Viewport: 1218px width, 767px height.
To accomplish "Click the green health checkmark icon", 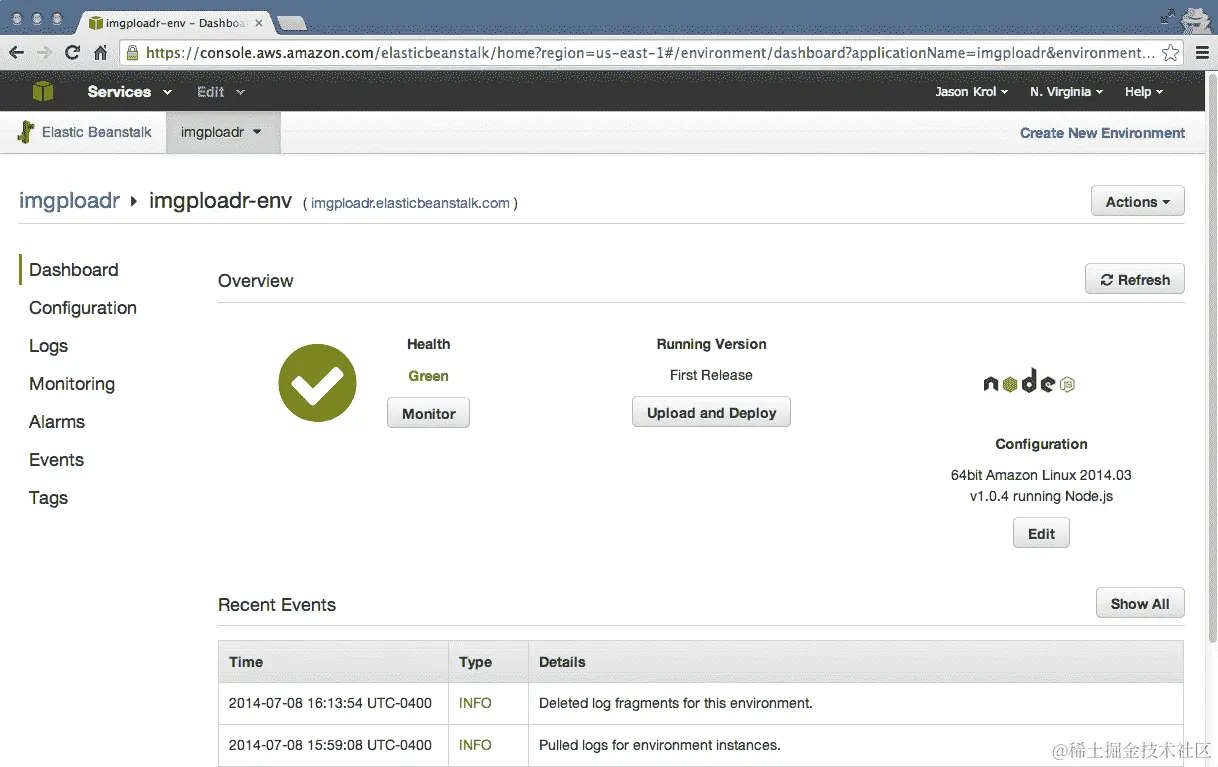I will [x=317, y=383].
